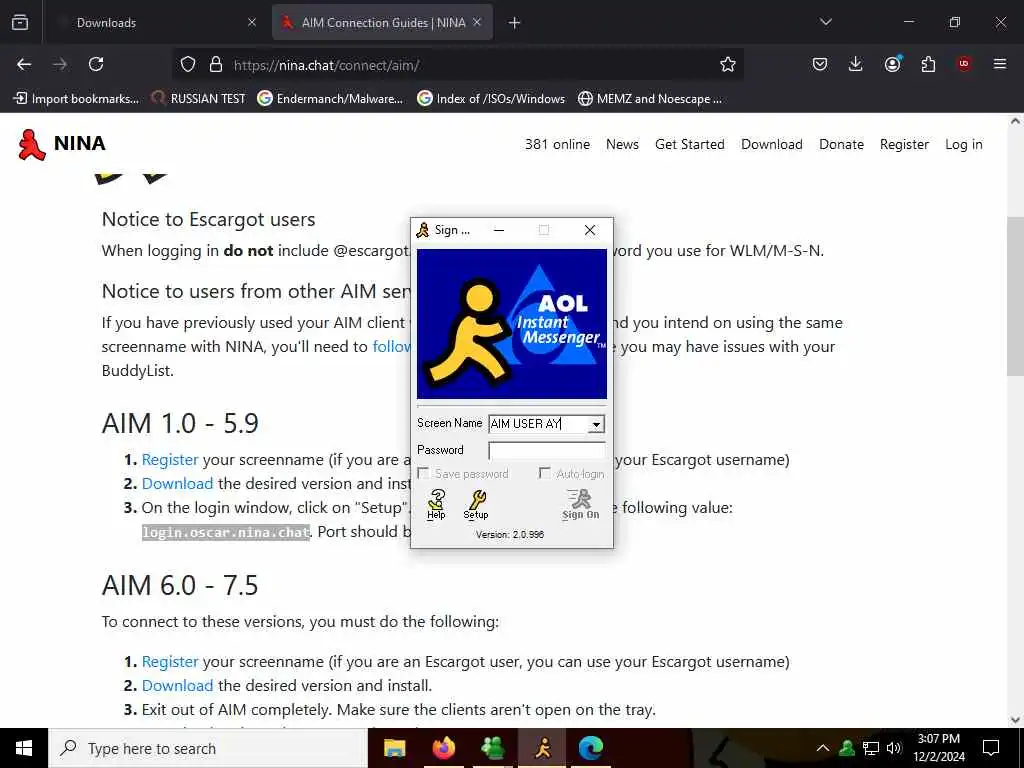
Task: Click the Import bookmarks button
Action: (x=76, y=99)
